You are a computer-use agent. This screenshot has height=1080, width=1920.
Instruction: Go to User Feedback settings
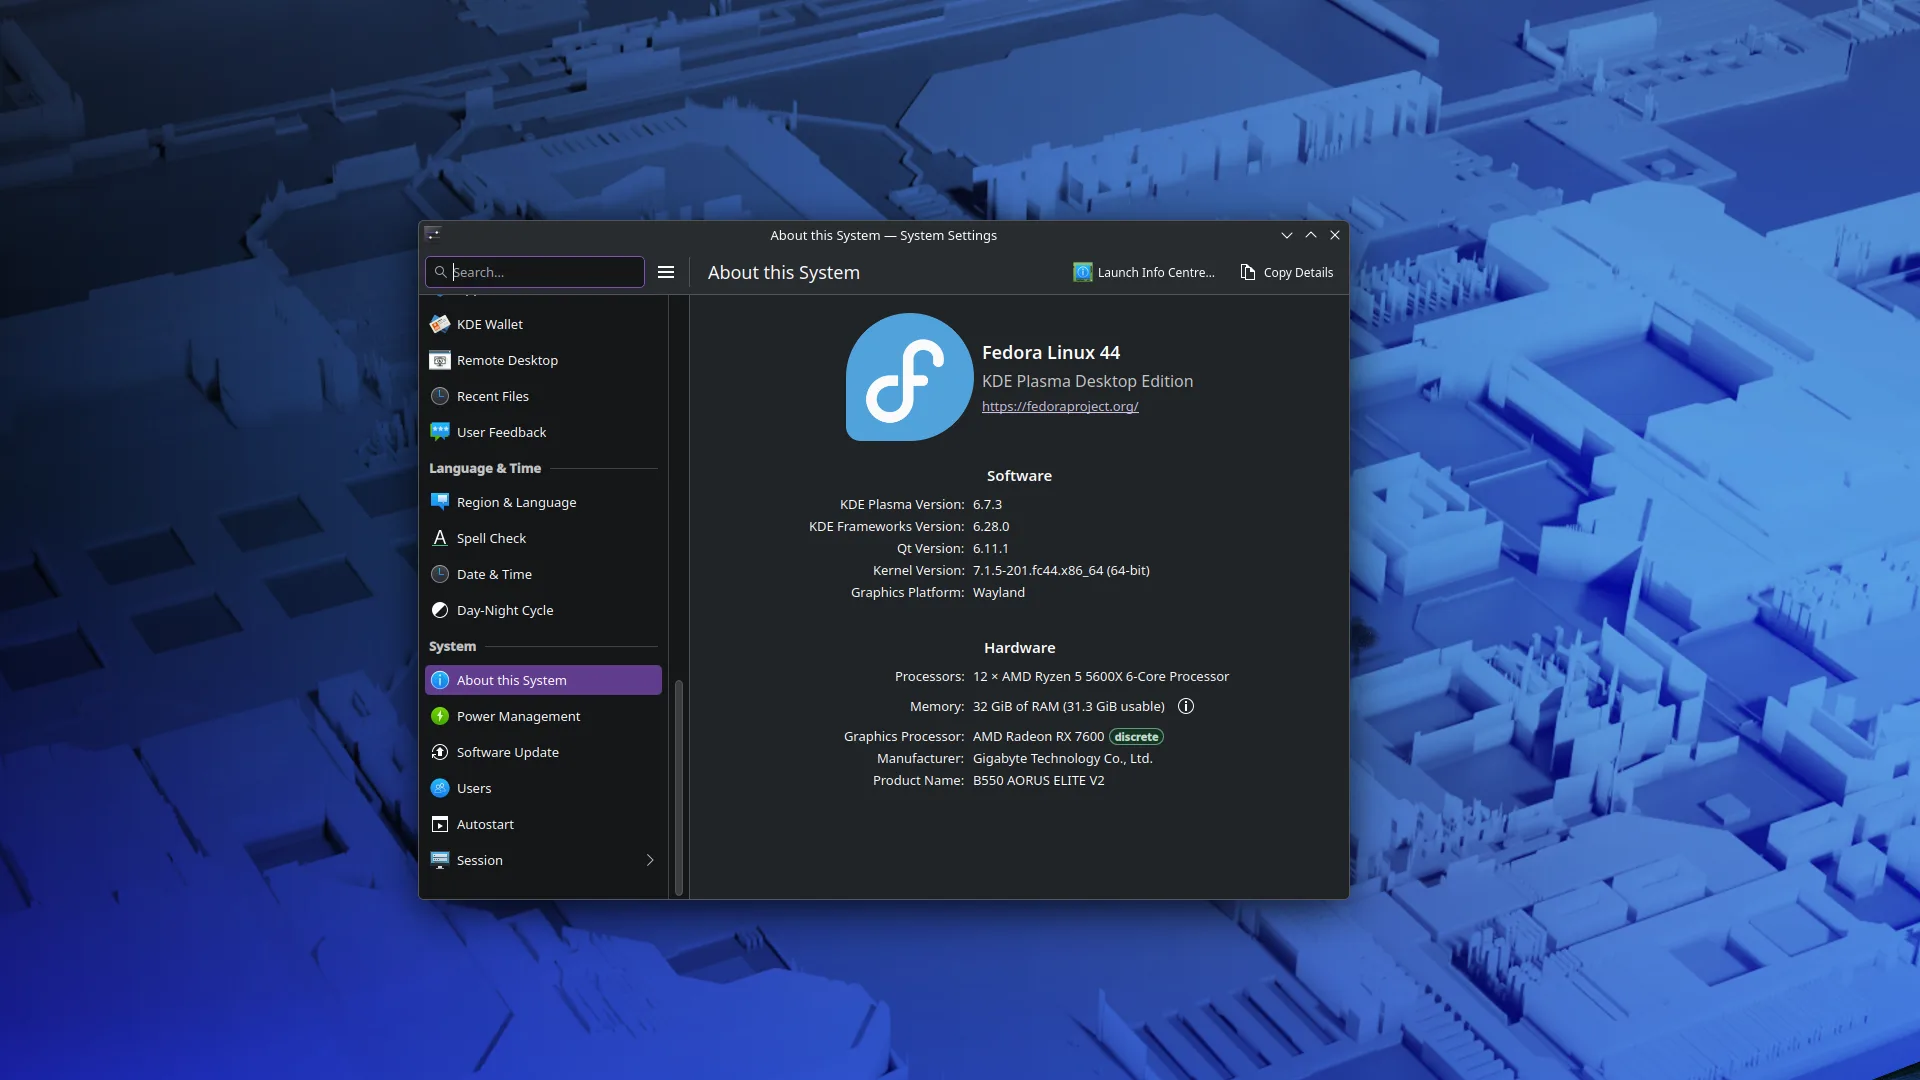(x=543, y=432)
